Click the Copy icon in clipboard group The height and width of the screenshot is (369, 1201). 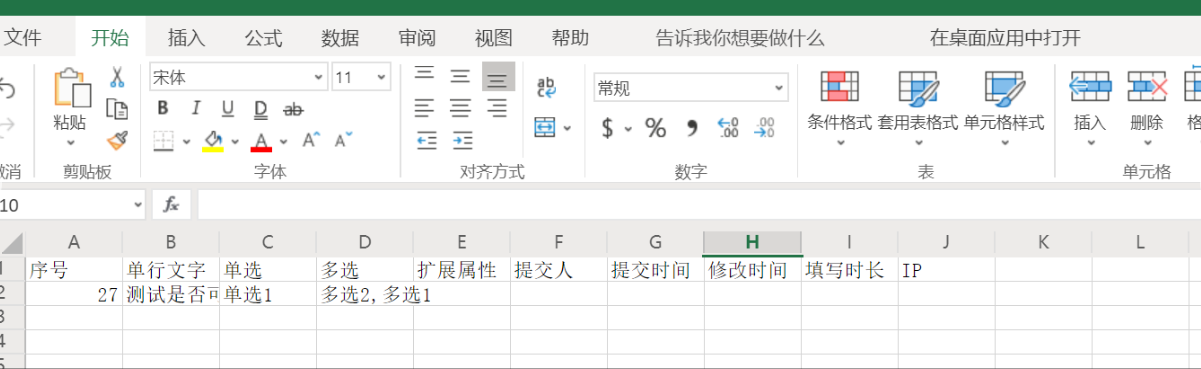click(117, 109)
